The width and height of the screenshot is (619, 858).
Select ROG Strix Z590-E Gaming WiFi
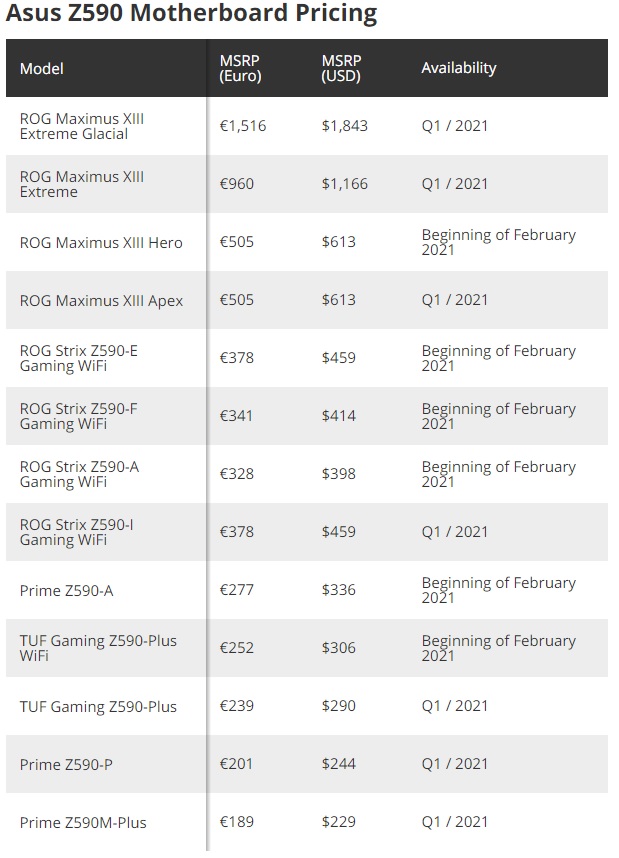pos(79,358)
